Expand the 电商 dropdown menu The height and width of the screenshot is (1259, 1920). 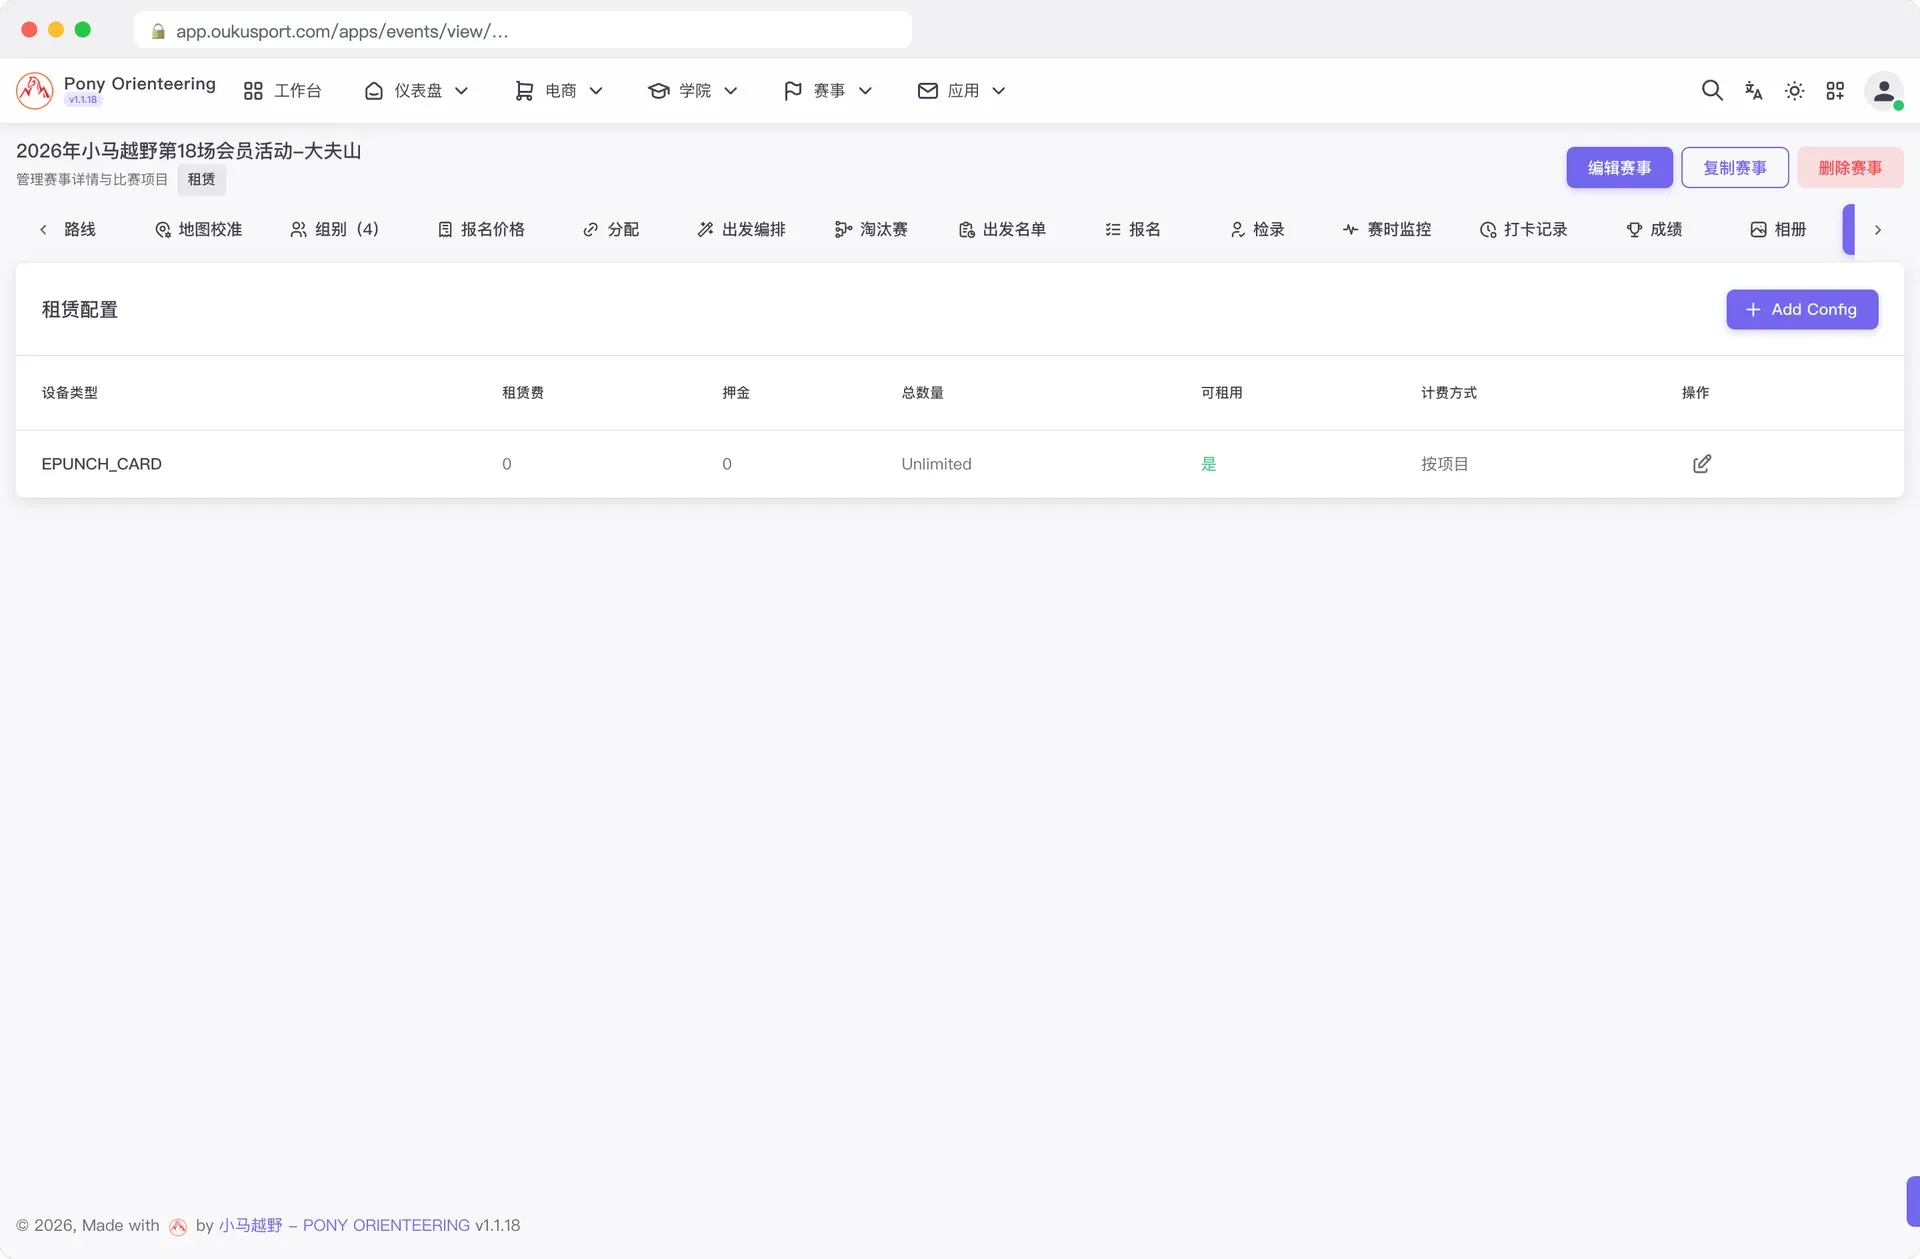(558, 91)
